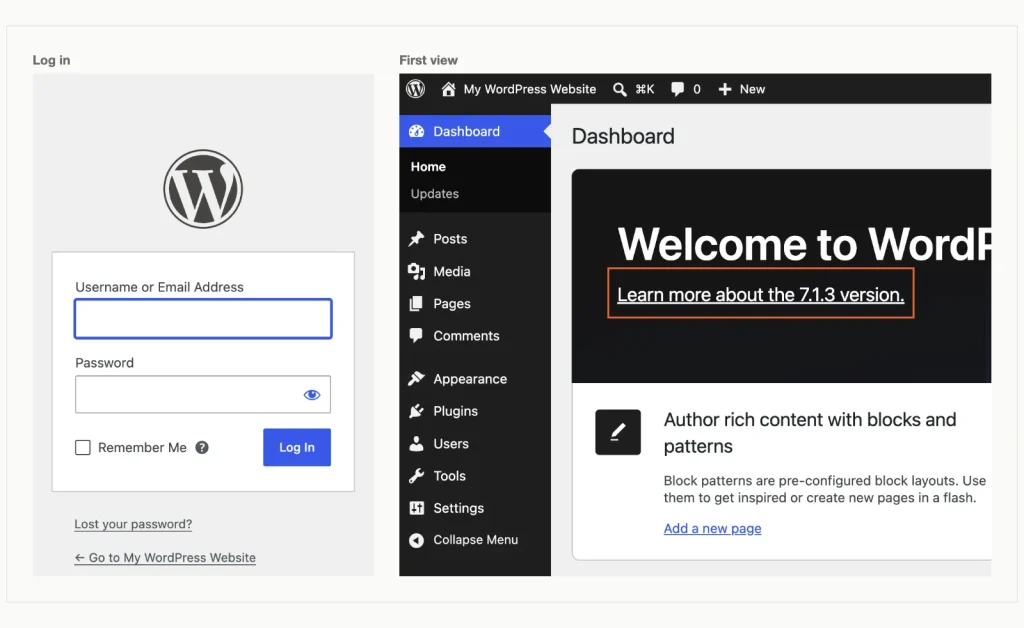This screenshot has width=1024, height=628.
Task: Click the Tools wrench icon
Action: 417,475
